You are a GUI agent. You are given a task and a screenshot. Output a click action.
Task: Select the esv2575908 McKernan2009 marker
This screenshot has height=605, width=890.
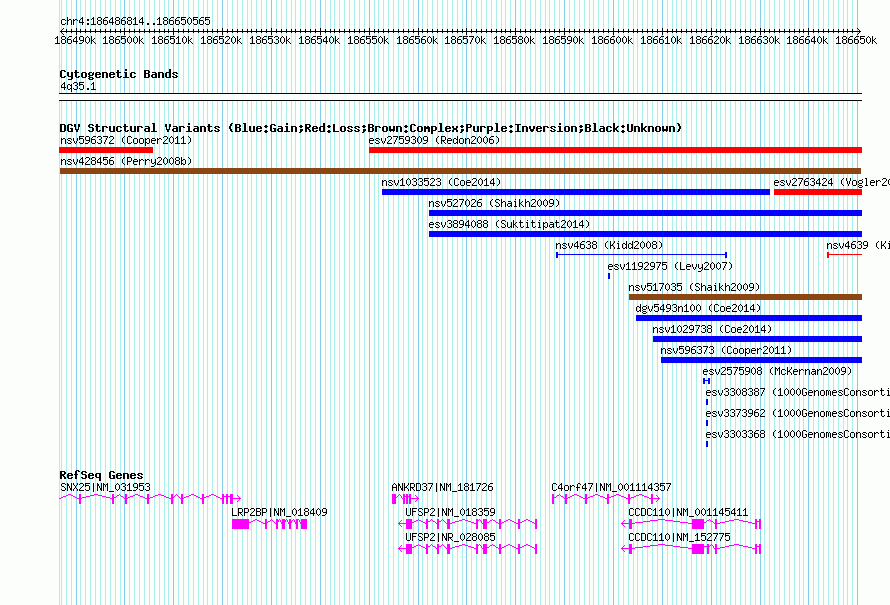(707, 381)
